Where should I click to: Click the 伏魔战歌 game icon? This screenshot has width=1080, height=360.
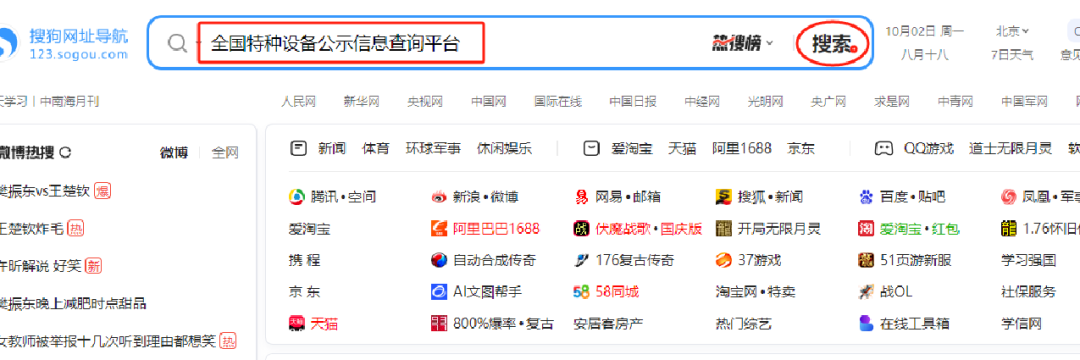coord(581,229)
